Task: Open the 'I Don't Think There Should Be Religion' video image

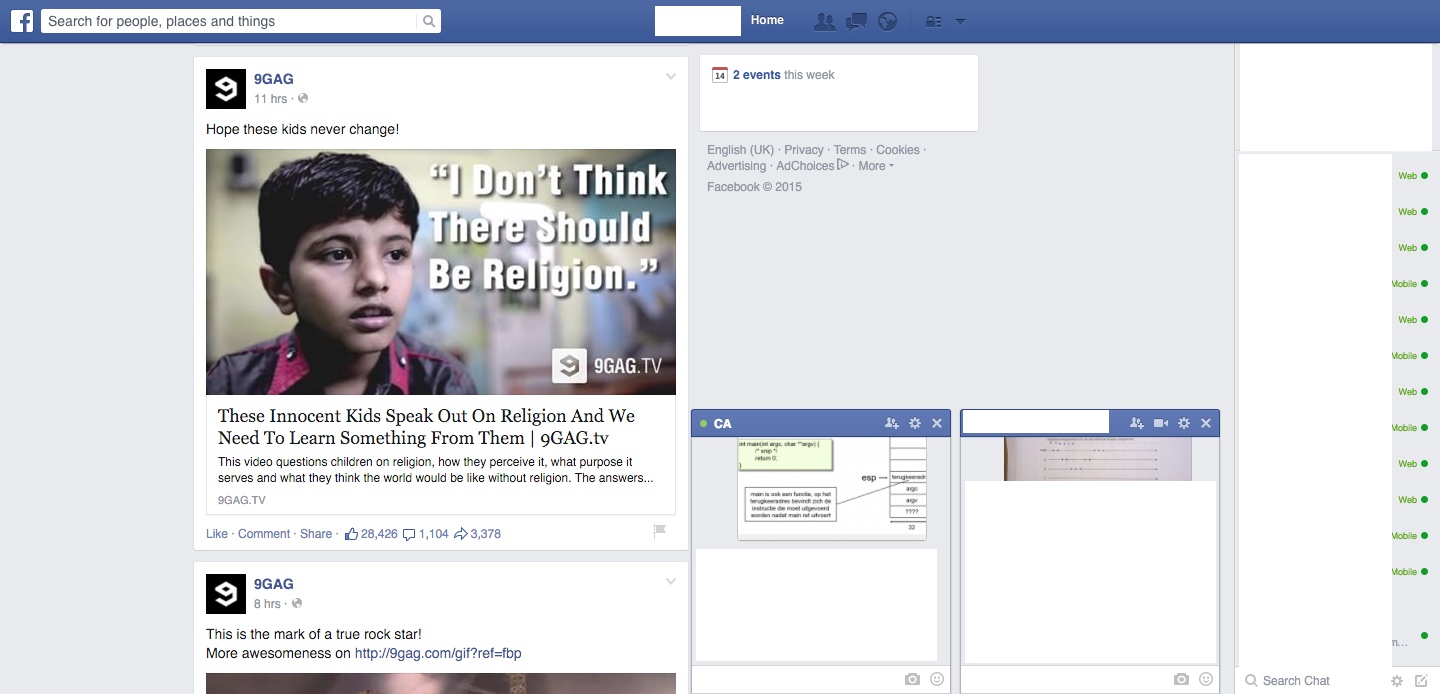Action: click(x=441, y=272)
